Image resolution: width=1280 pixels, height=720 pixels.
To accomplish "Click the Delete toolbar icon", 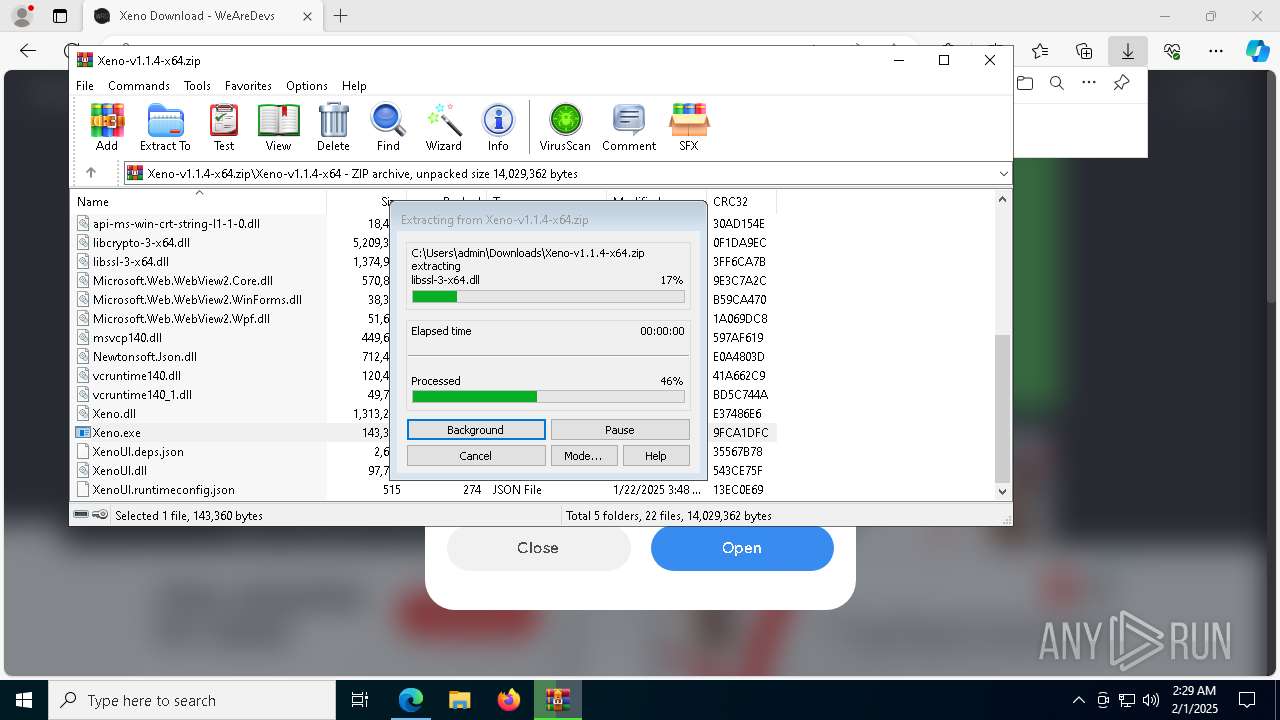I will tap(333, 127).
